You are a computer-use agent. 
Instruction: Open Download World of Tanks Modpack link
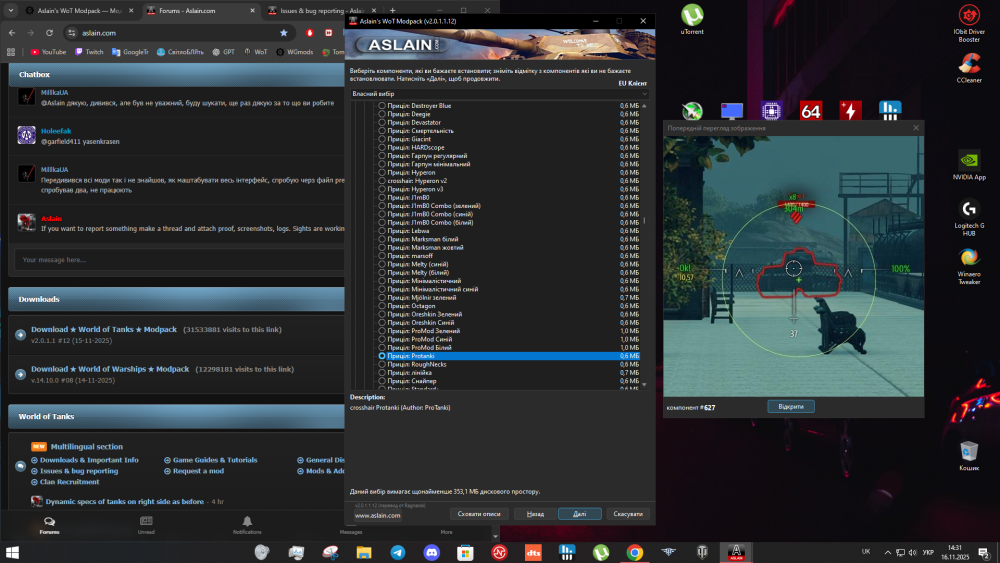104,330
